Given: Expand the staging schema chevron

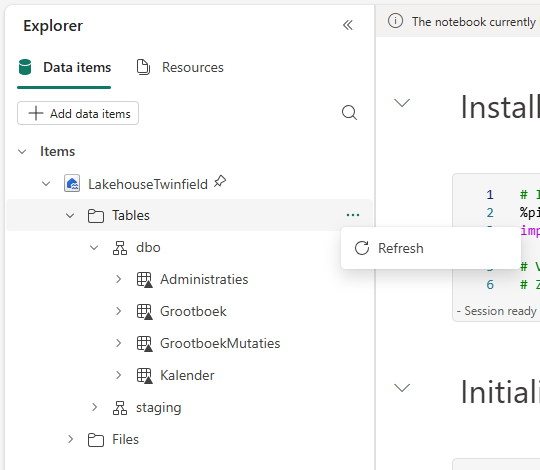Looking at the screenshot, I should pos(94,407).
